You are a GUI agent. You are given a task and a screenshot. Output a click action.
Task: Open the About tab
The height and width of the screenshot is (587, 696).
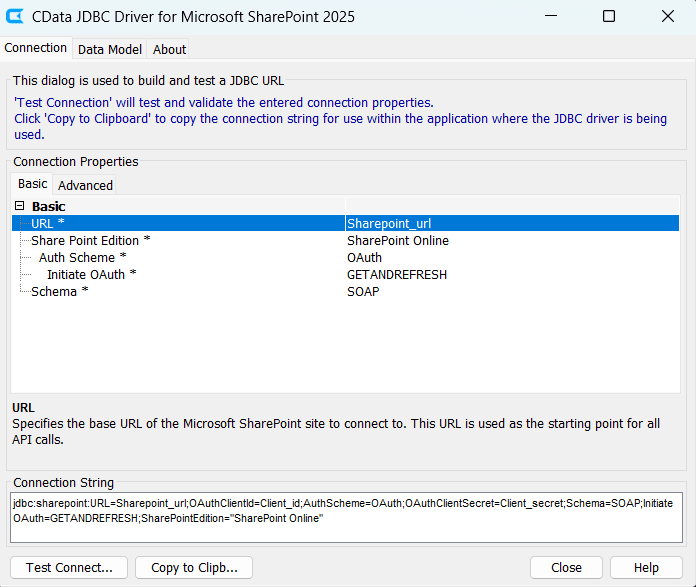(x=169, y=49)
